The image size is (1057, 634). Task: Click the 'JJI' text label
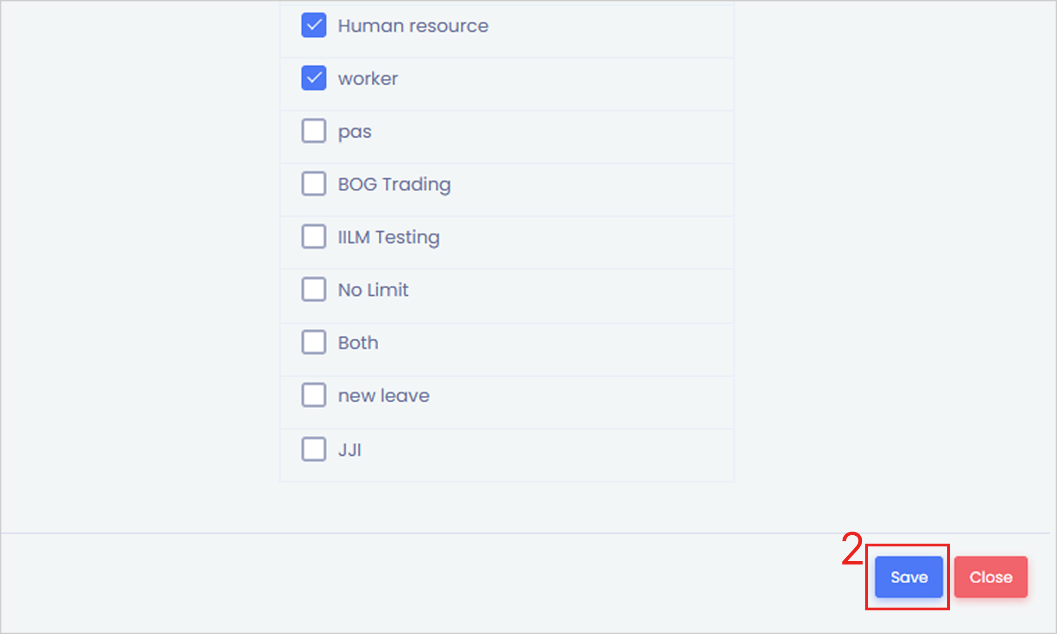coord(350,450)
